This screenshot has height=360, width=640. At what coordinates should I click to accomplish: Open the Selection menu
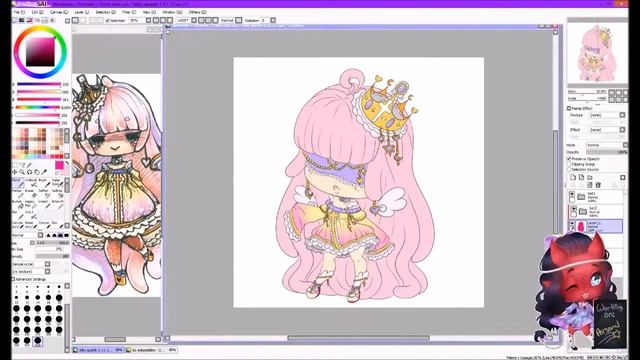[105, 12]
